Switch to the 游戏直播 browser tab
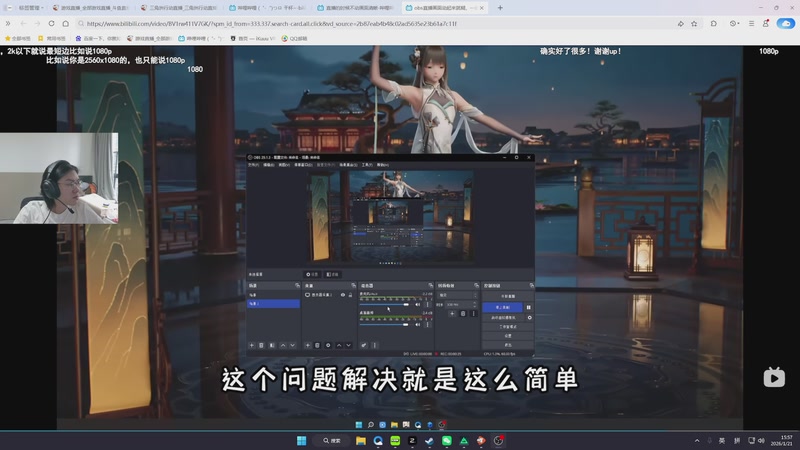 (x=91, y=8)
